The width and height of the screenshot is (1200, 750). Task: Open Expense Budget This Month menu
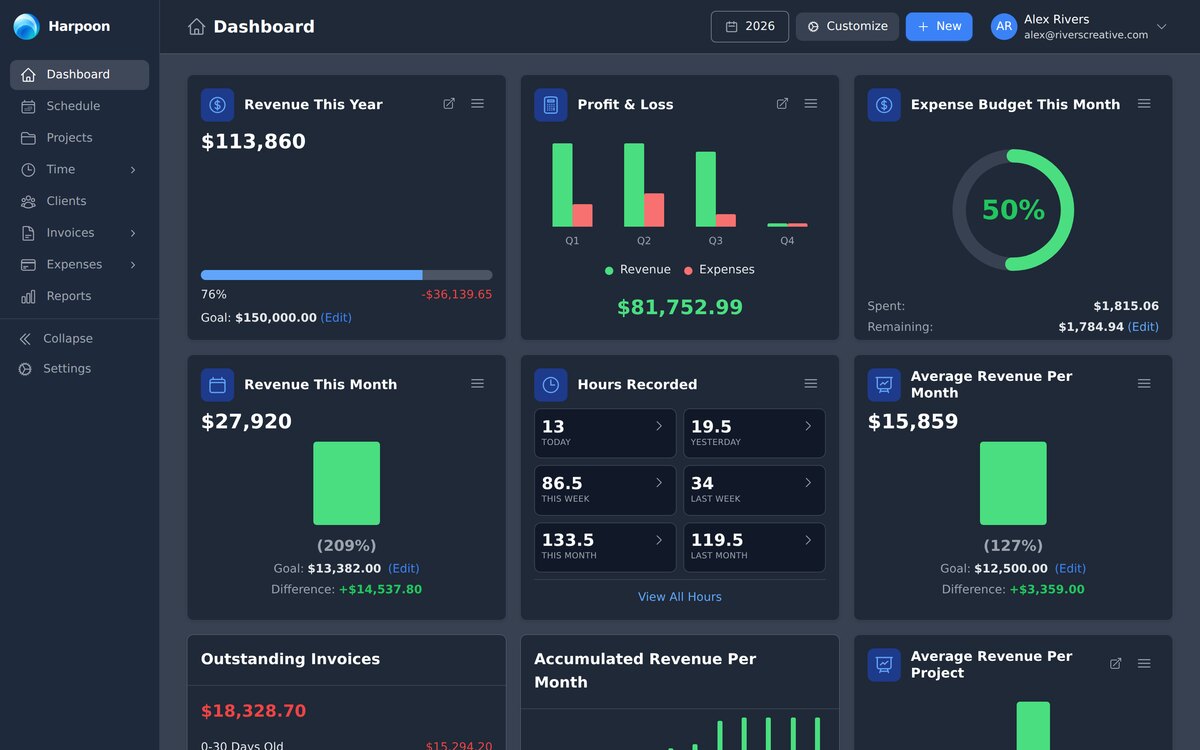tap(1144, 104)
